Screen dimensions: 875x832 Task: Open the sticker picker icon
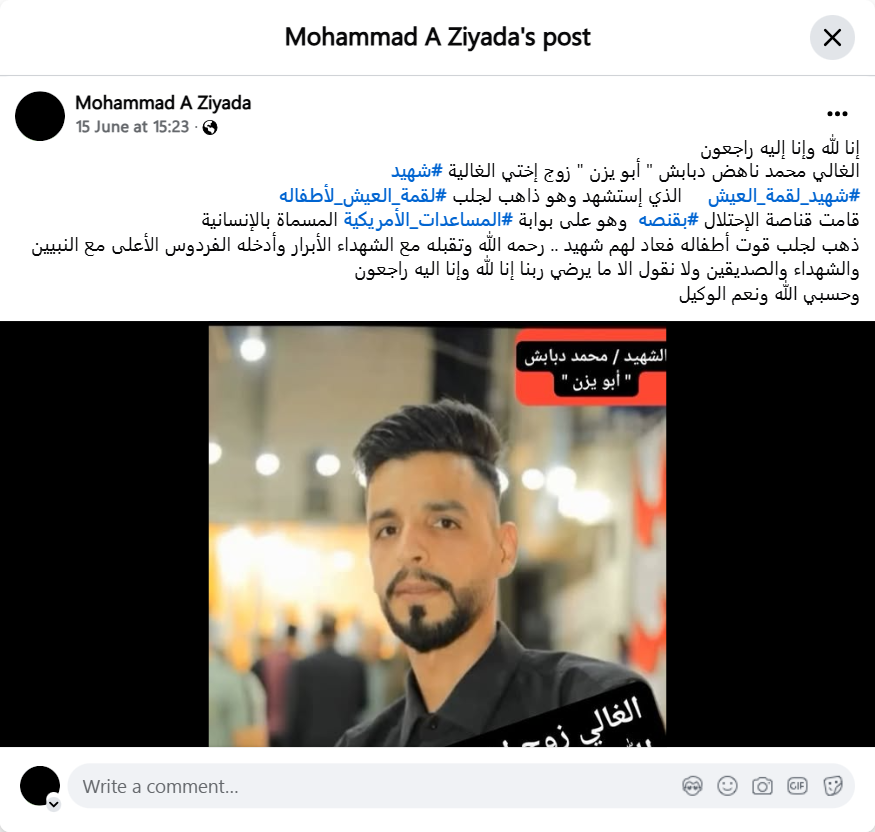coord(832,786)
